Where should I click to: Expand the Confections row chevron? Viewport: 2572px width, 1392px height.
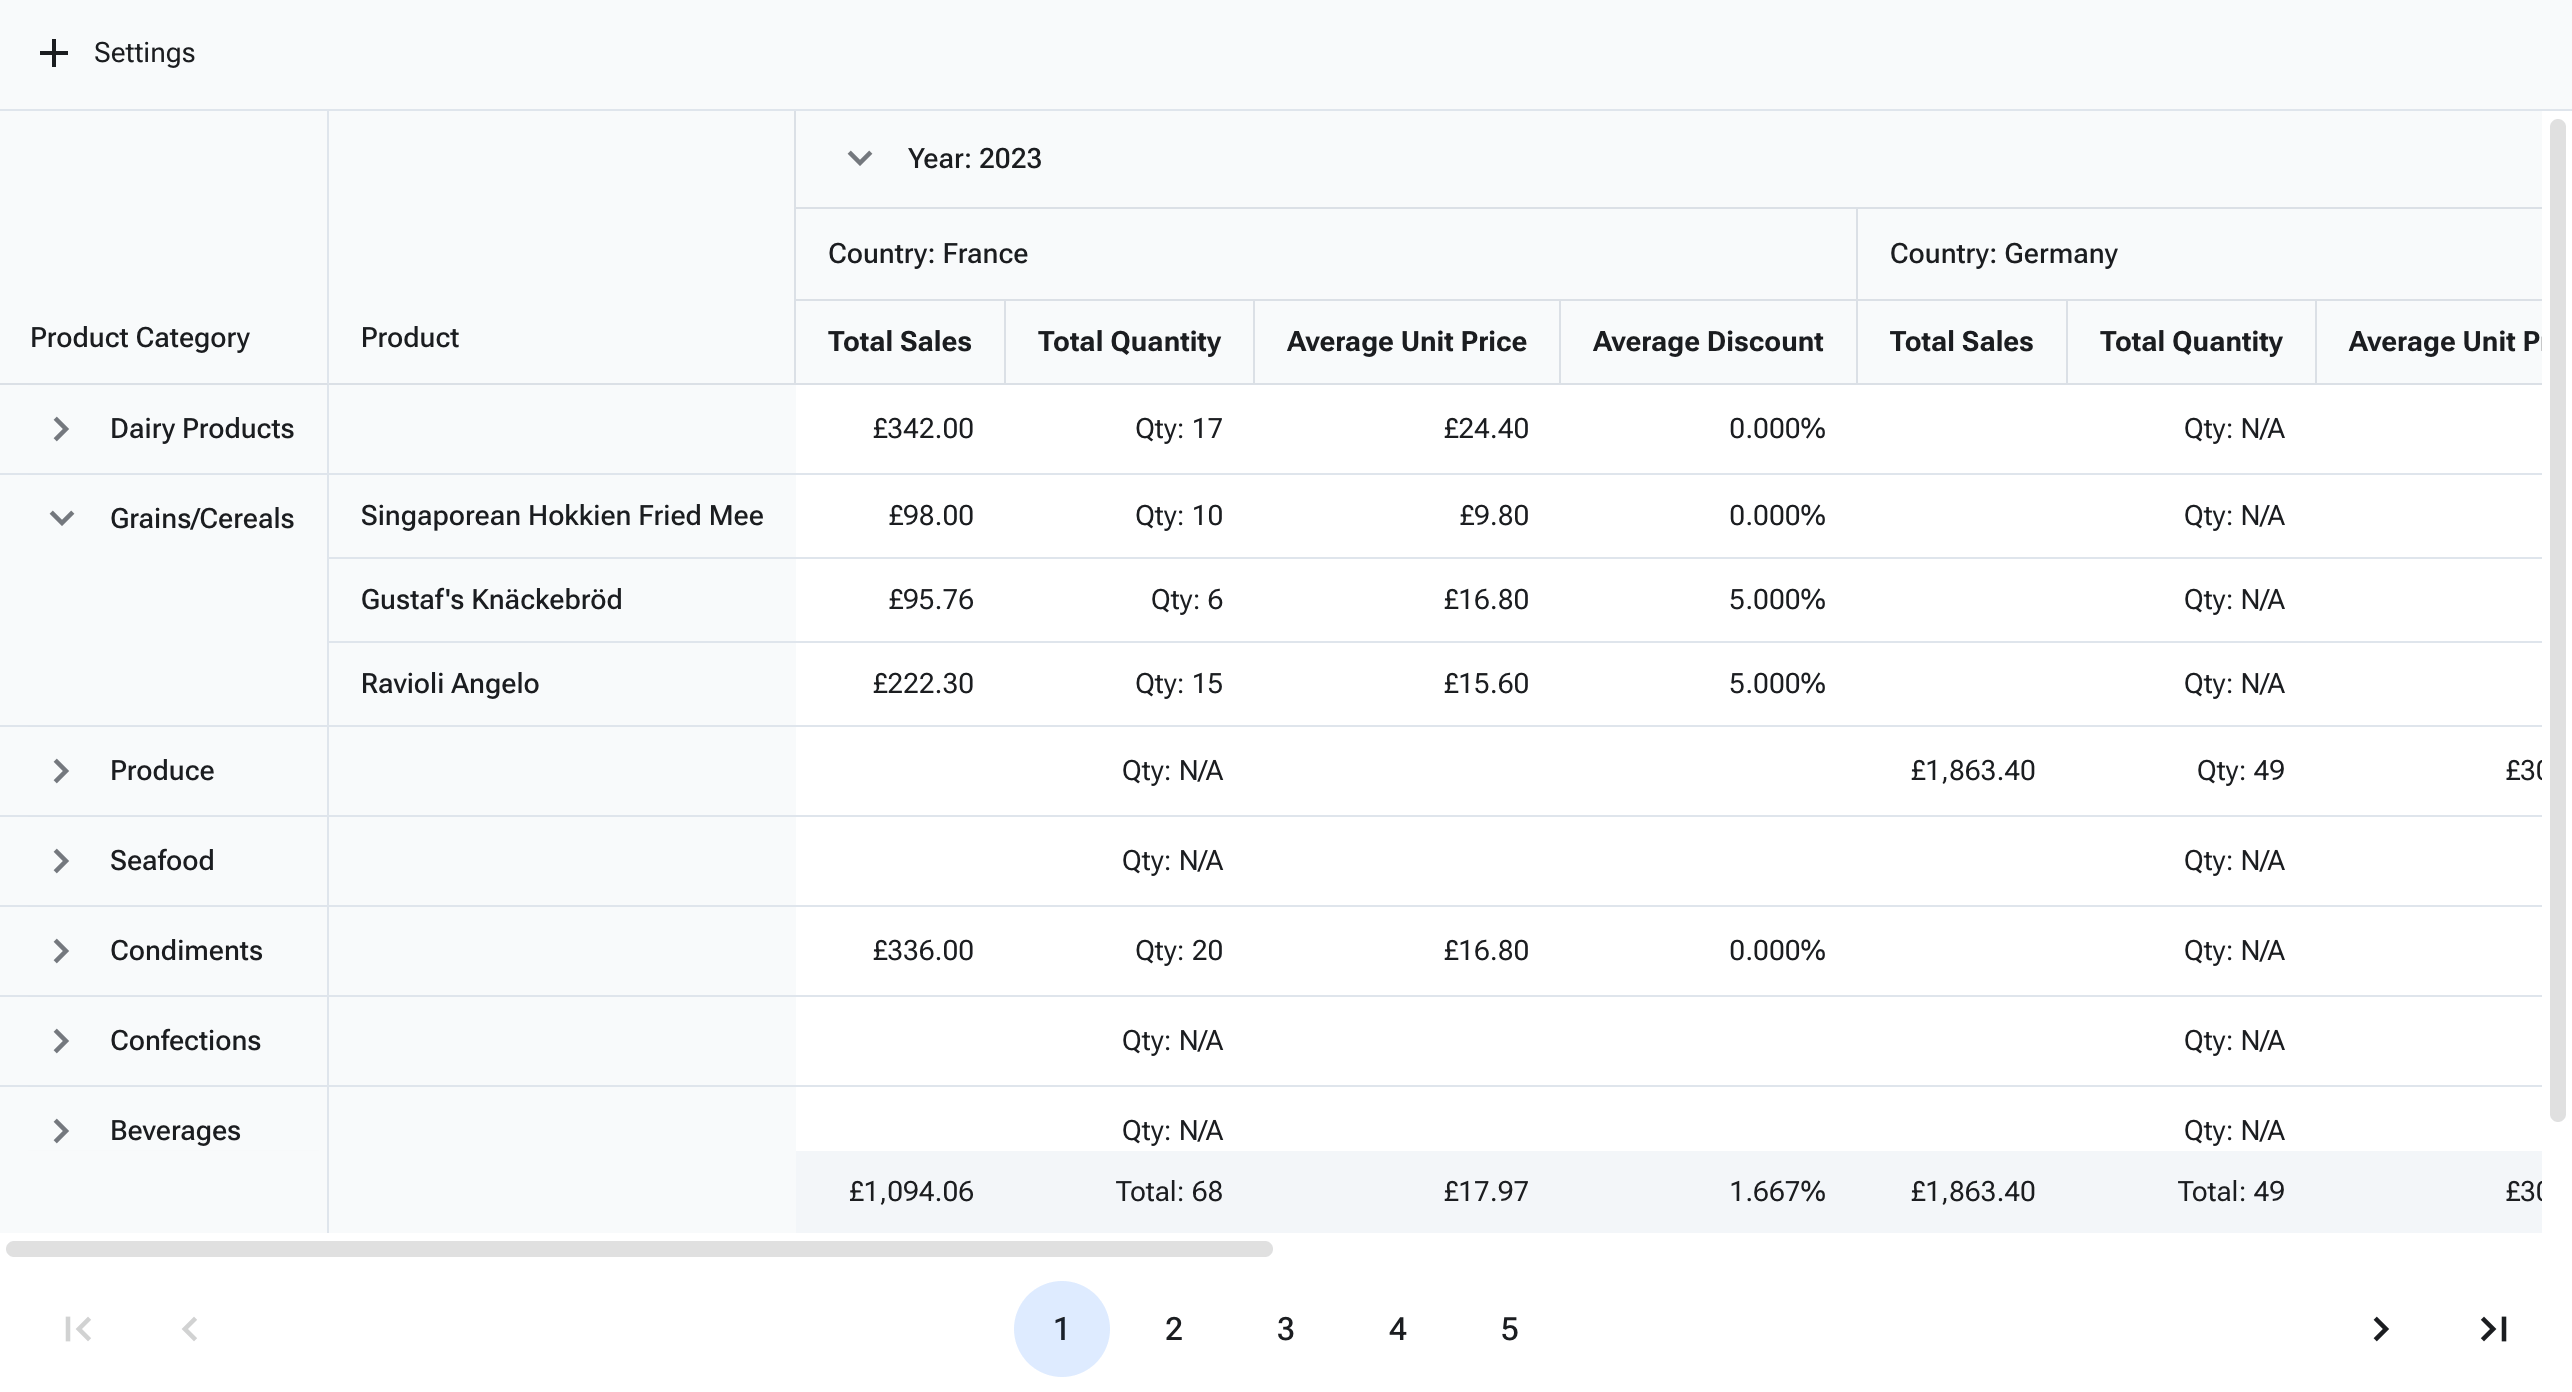pos(61,1041)
